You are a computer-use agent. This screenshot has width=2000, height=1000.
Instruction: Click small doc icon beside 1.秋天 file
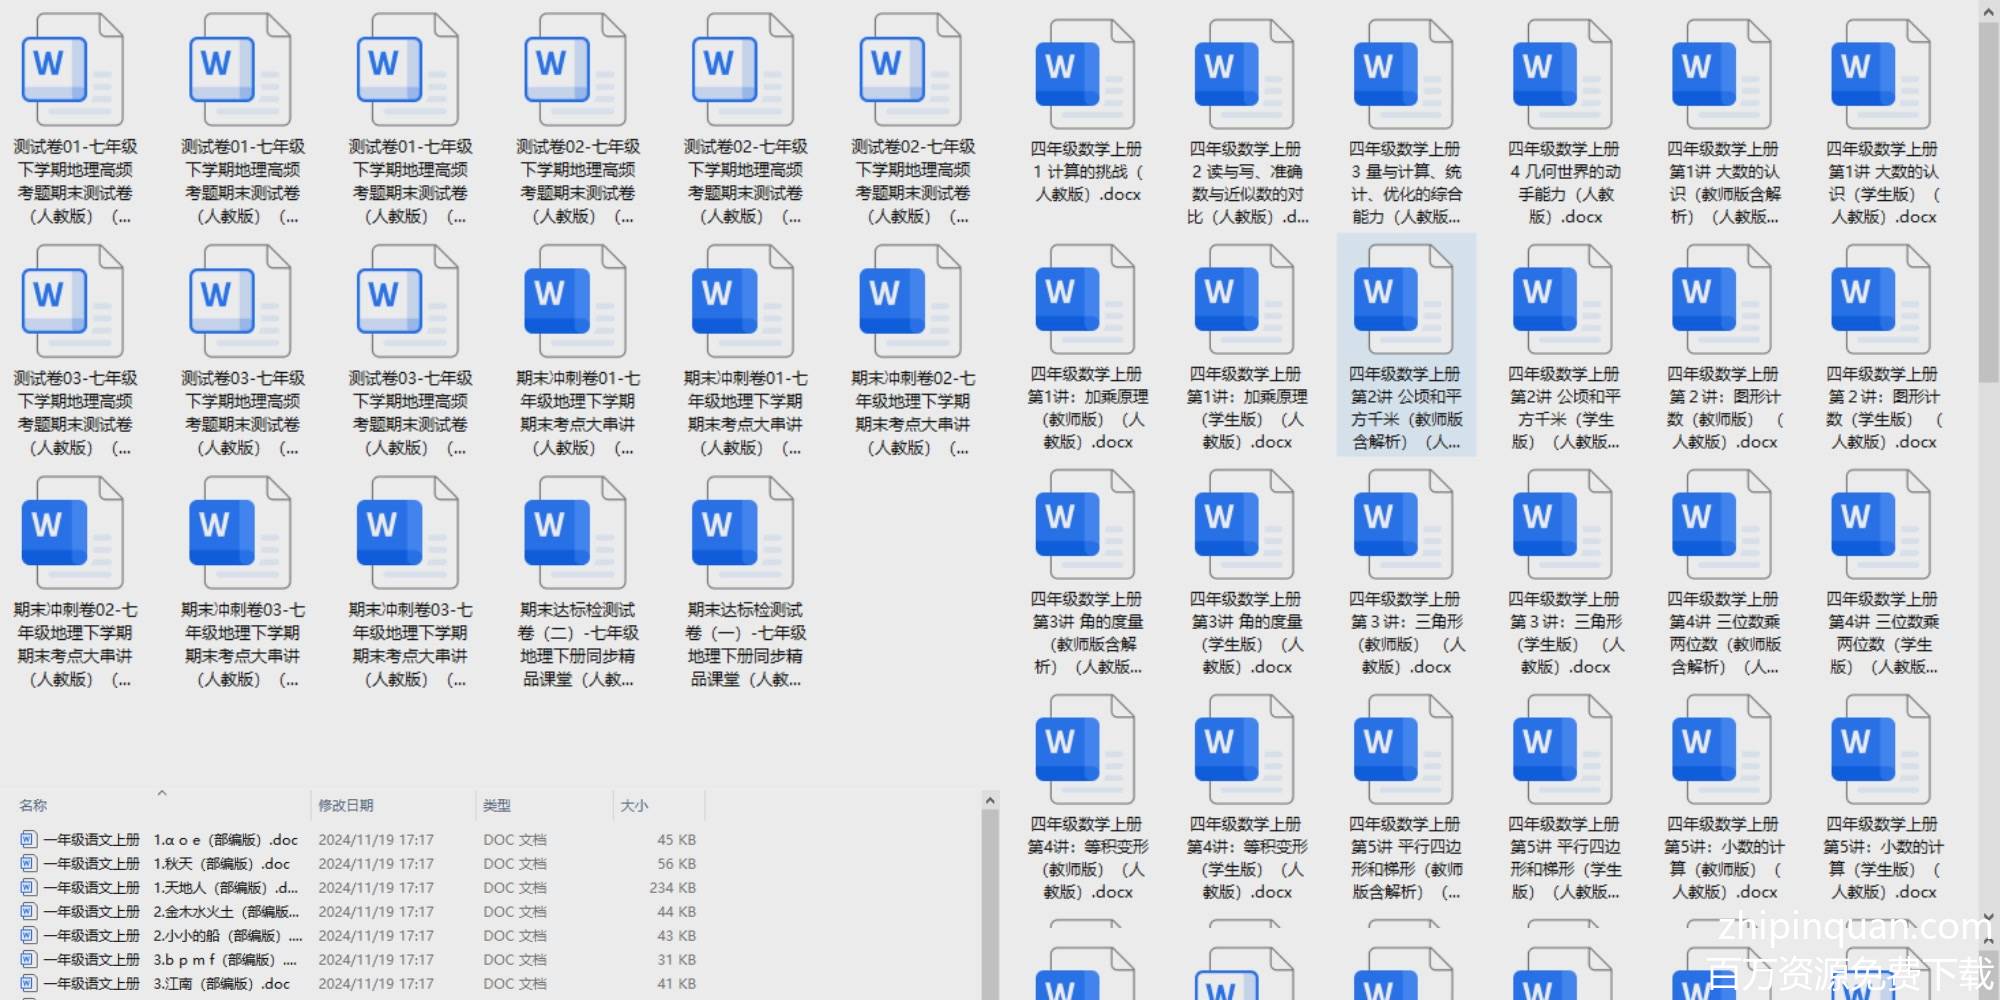[29, 864]
